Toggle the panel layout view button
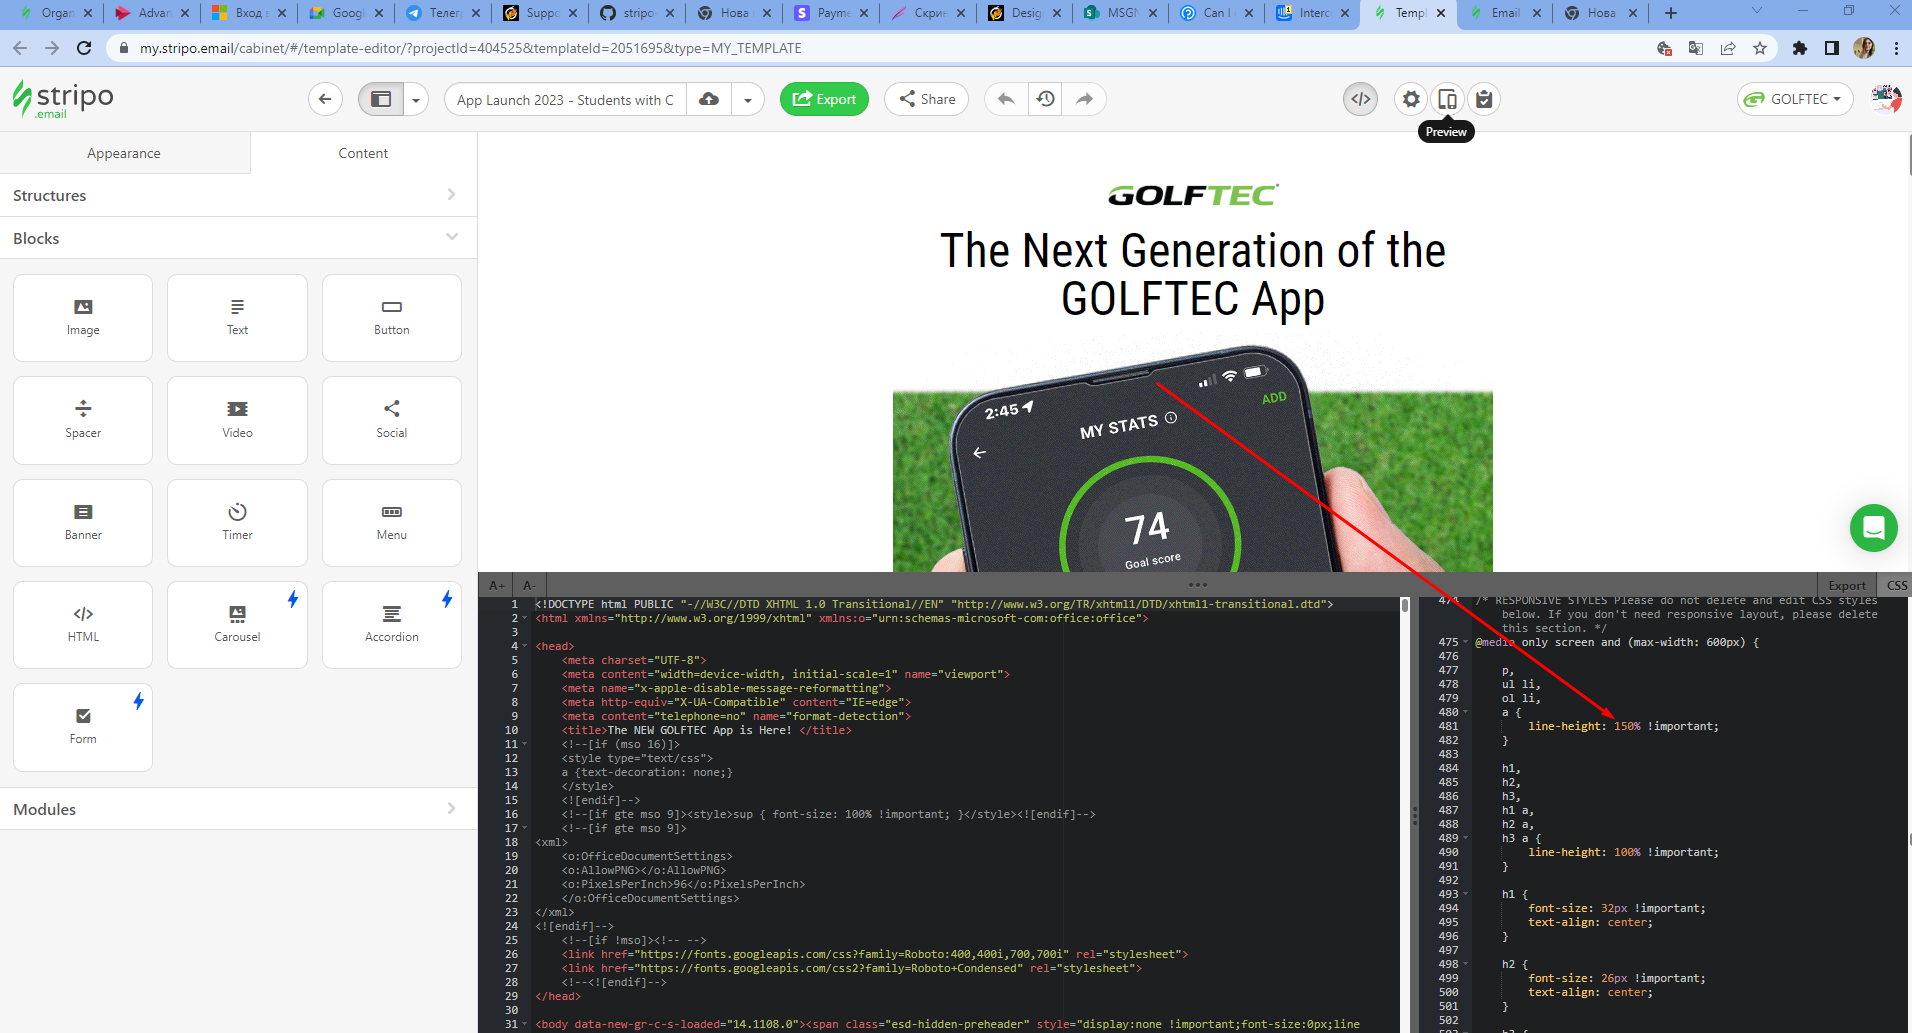This screenshot has height=1033, width=1912. tap(381, 99)
